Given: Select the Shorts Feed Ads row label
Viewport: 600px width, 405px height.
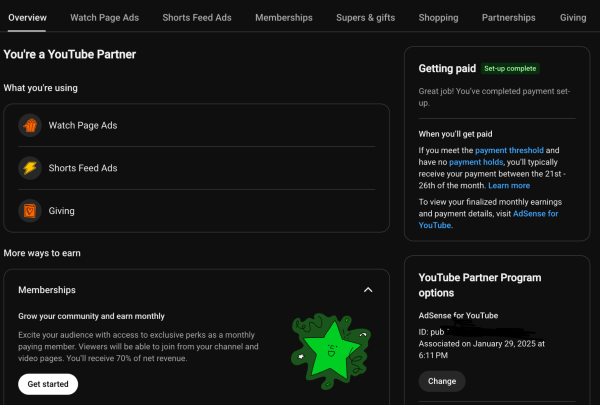Looking at the screenshot, I should pyautogui.click(x=83, y=168).
